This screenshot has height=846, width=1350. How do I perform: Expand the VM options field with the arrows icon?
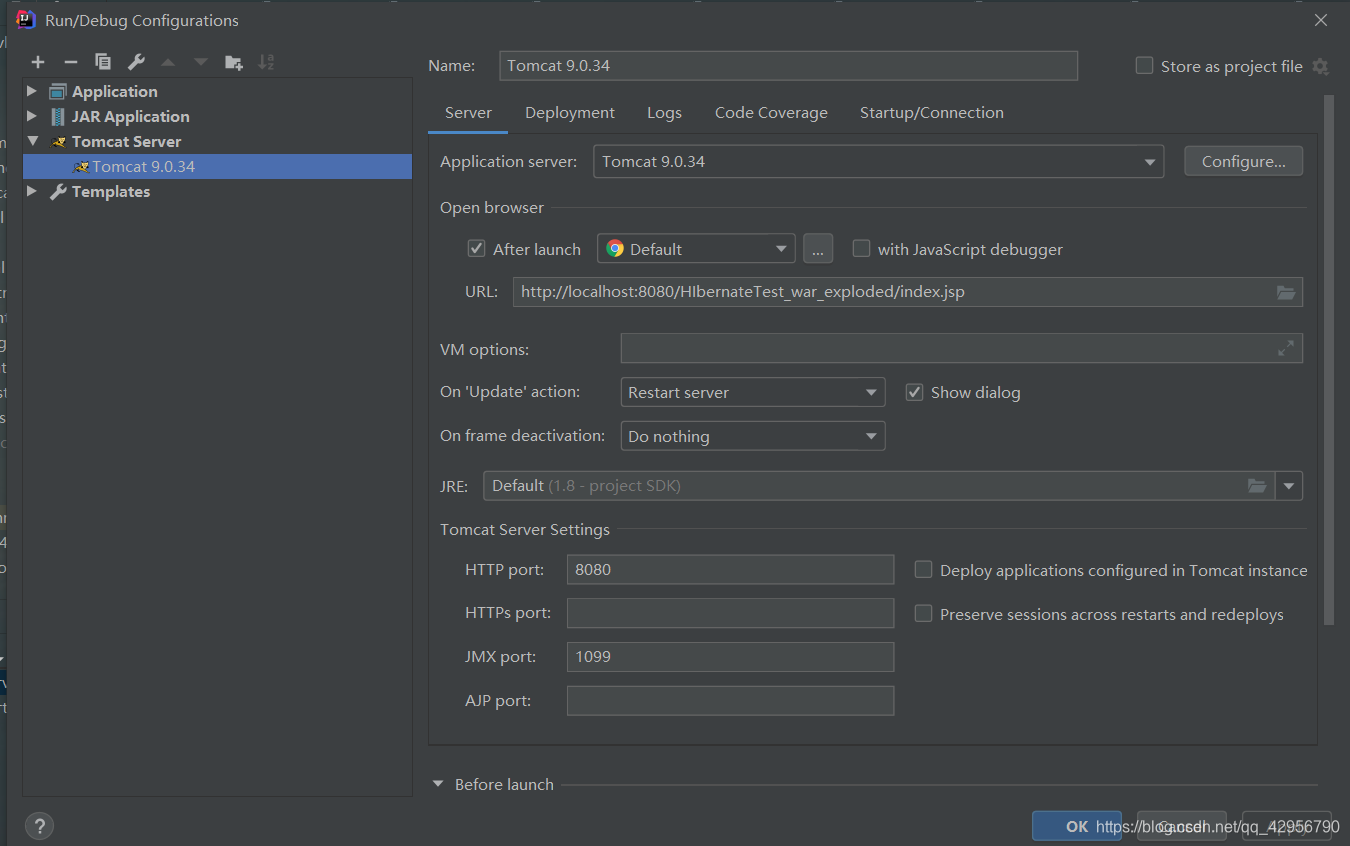tap(1286, 348)
